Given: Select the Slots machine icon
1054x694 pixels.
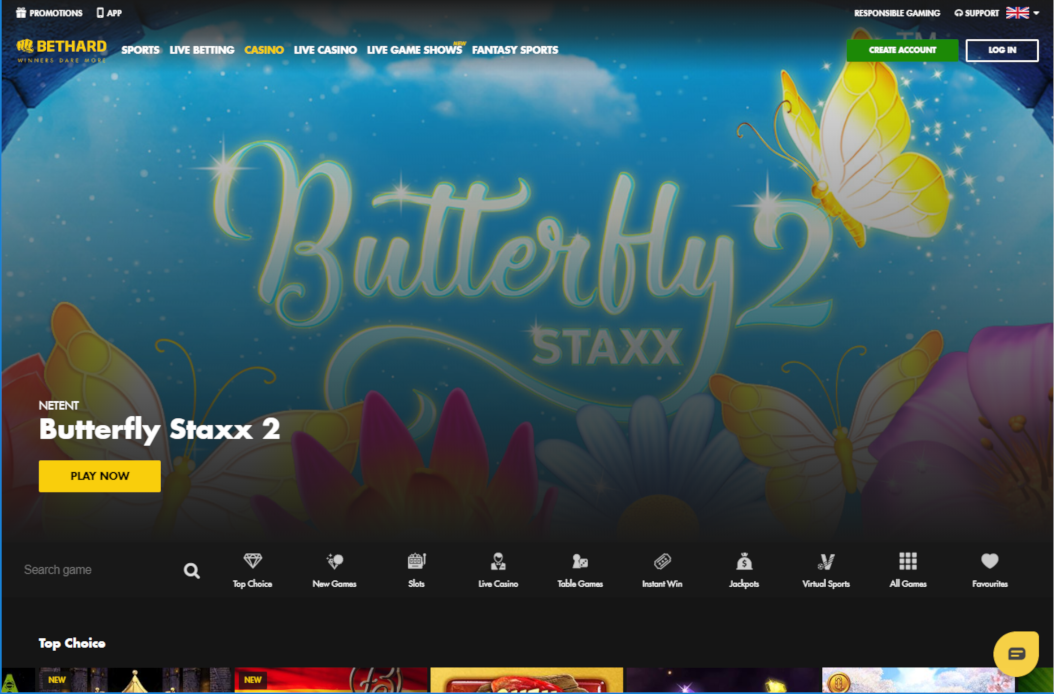Looking at the screenshot, I should coord(416,570).
